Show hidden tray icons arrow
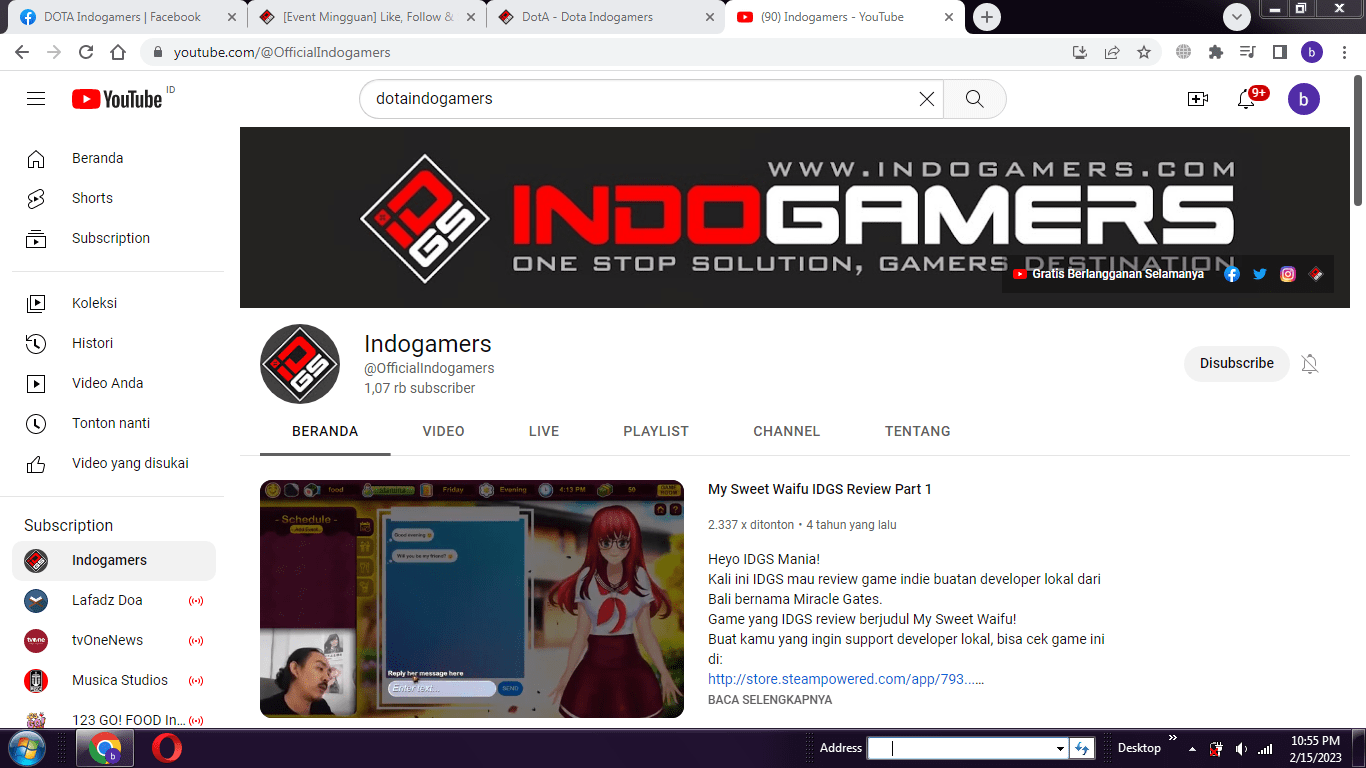Viewport: 1366px width, 768px height. pyautogui.click(x=1192, y=748)
